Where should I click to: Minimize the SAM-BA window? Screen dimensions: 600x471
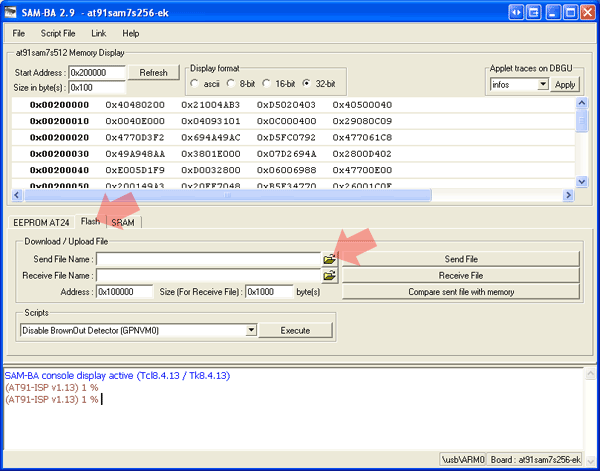click(553, 12)
